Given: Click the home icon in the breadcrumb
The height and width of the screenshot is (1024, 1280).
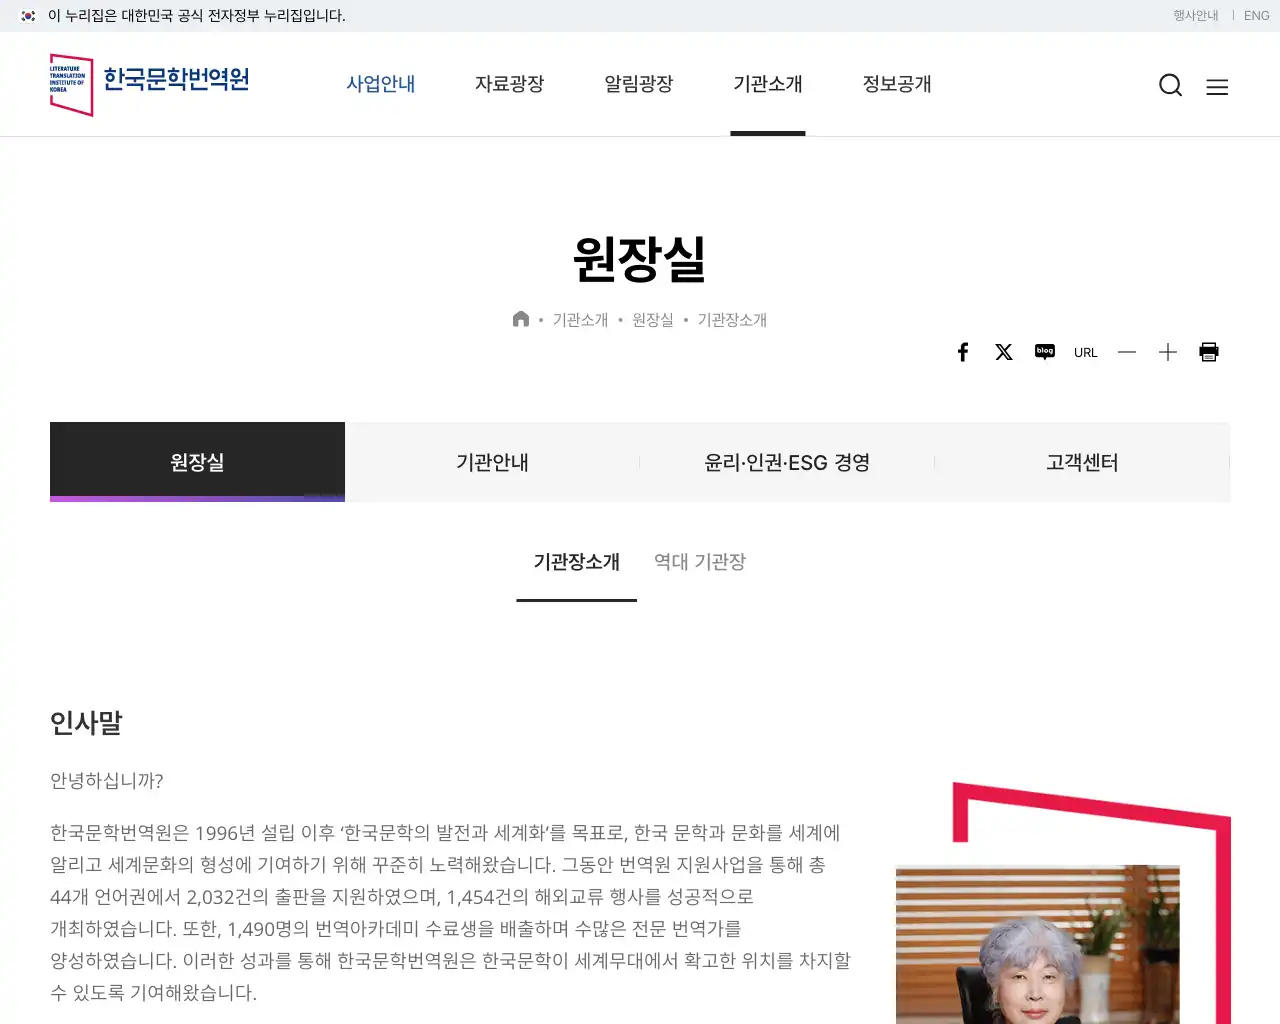Looking at the screenshot, I should pos(521,318).
